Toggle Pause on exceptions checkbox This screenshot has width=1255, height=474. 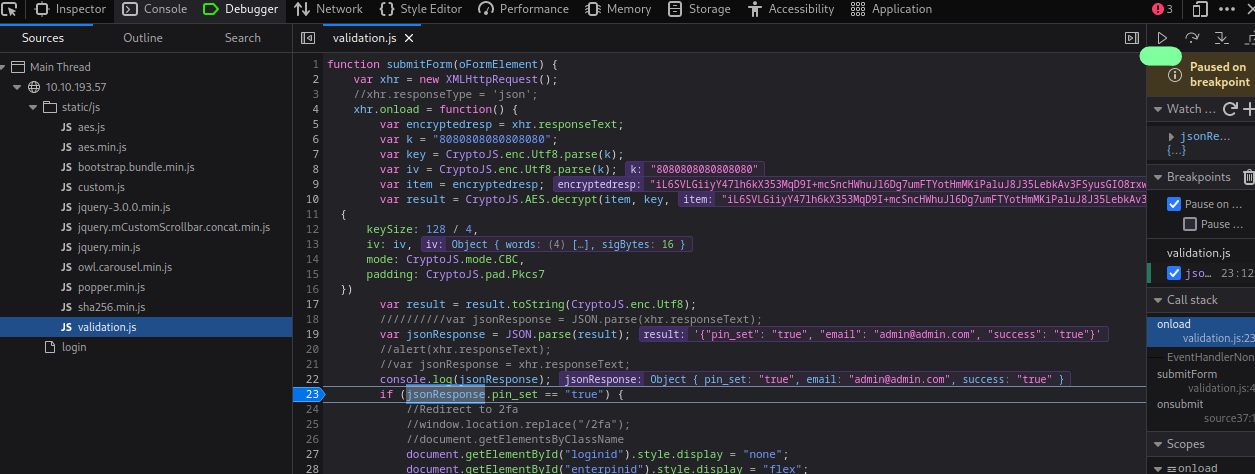pyautogui.click(x=1175, y=204)
